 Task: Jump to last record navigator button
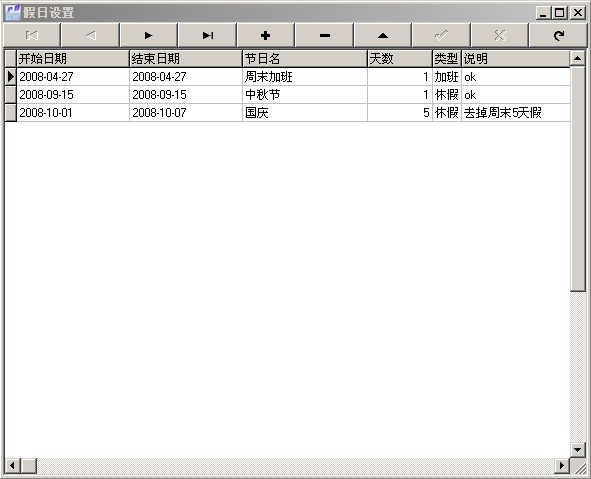tap(207, 35)
